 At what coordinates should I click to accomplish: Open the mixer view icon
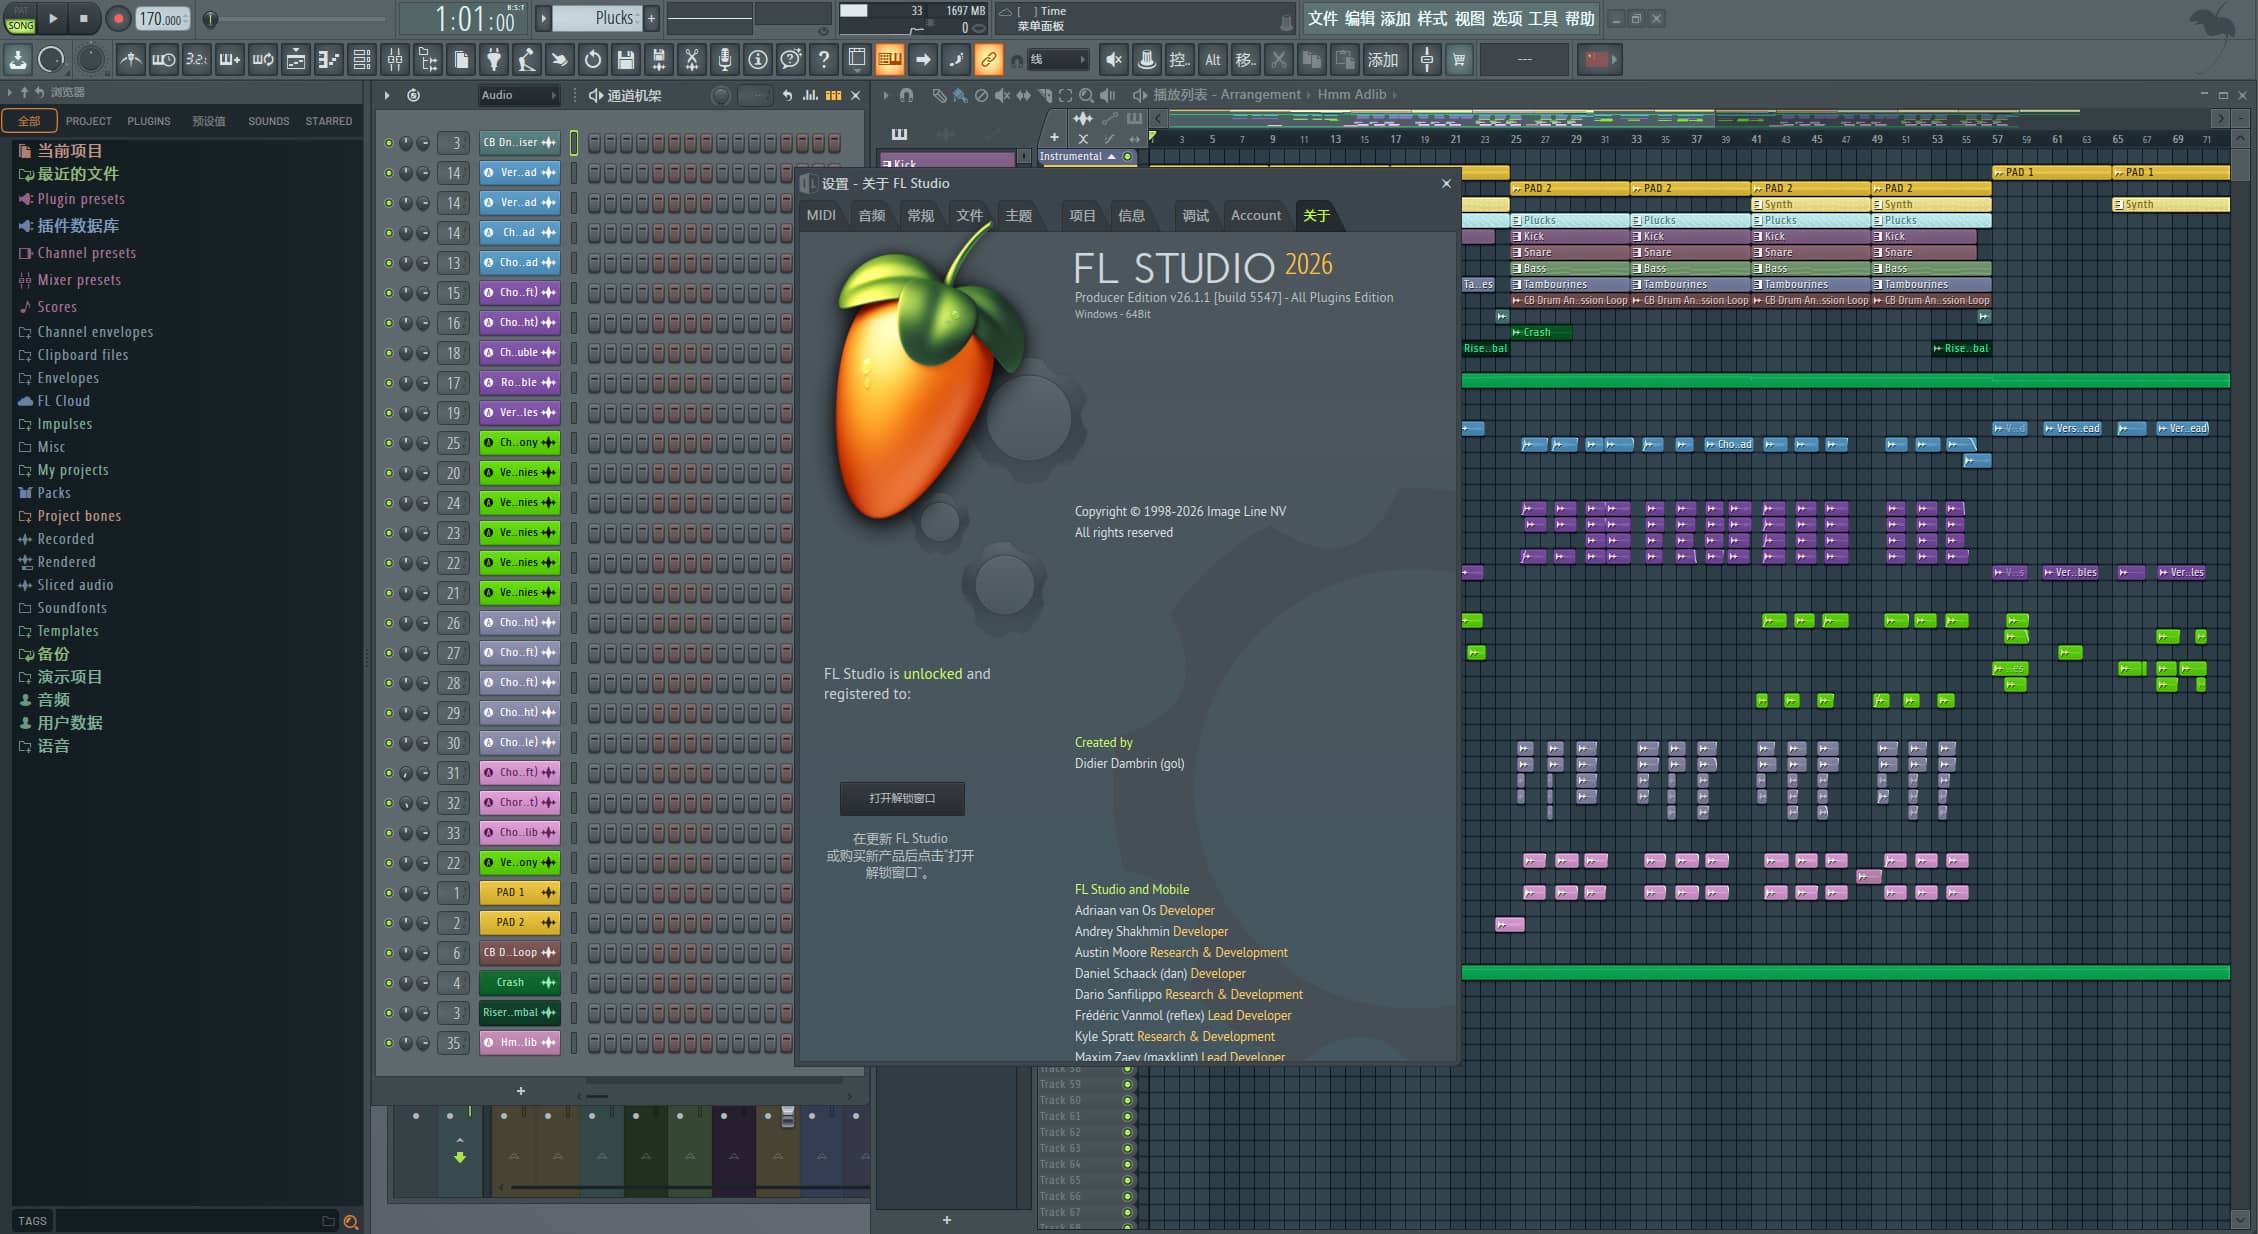[395, 60]
